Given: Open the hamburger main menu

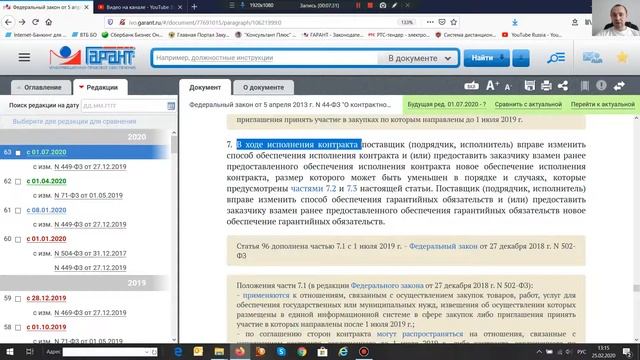Looking at the screenshot, I should [x=24, y=57].
